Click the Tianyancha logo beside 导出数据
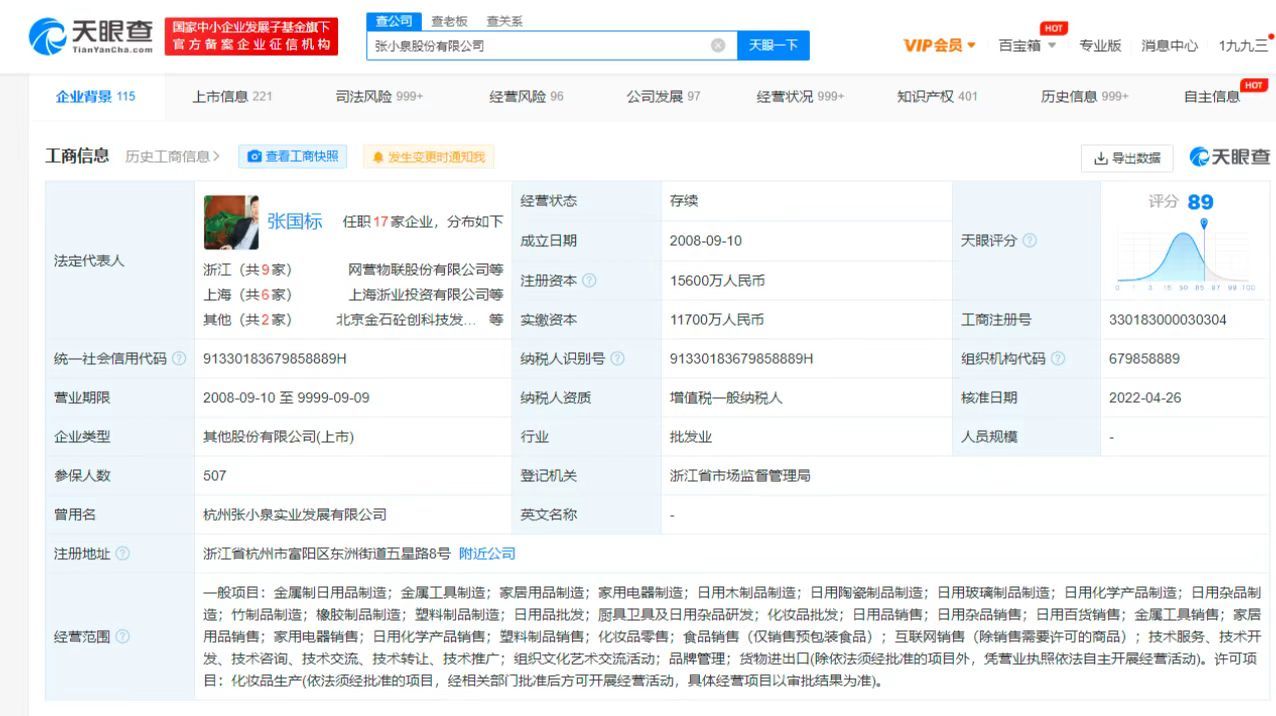Image resolution: width=1276 pixels, height=716 pixels. tap(1230, 157)
